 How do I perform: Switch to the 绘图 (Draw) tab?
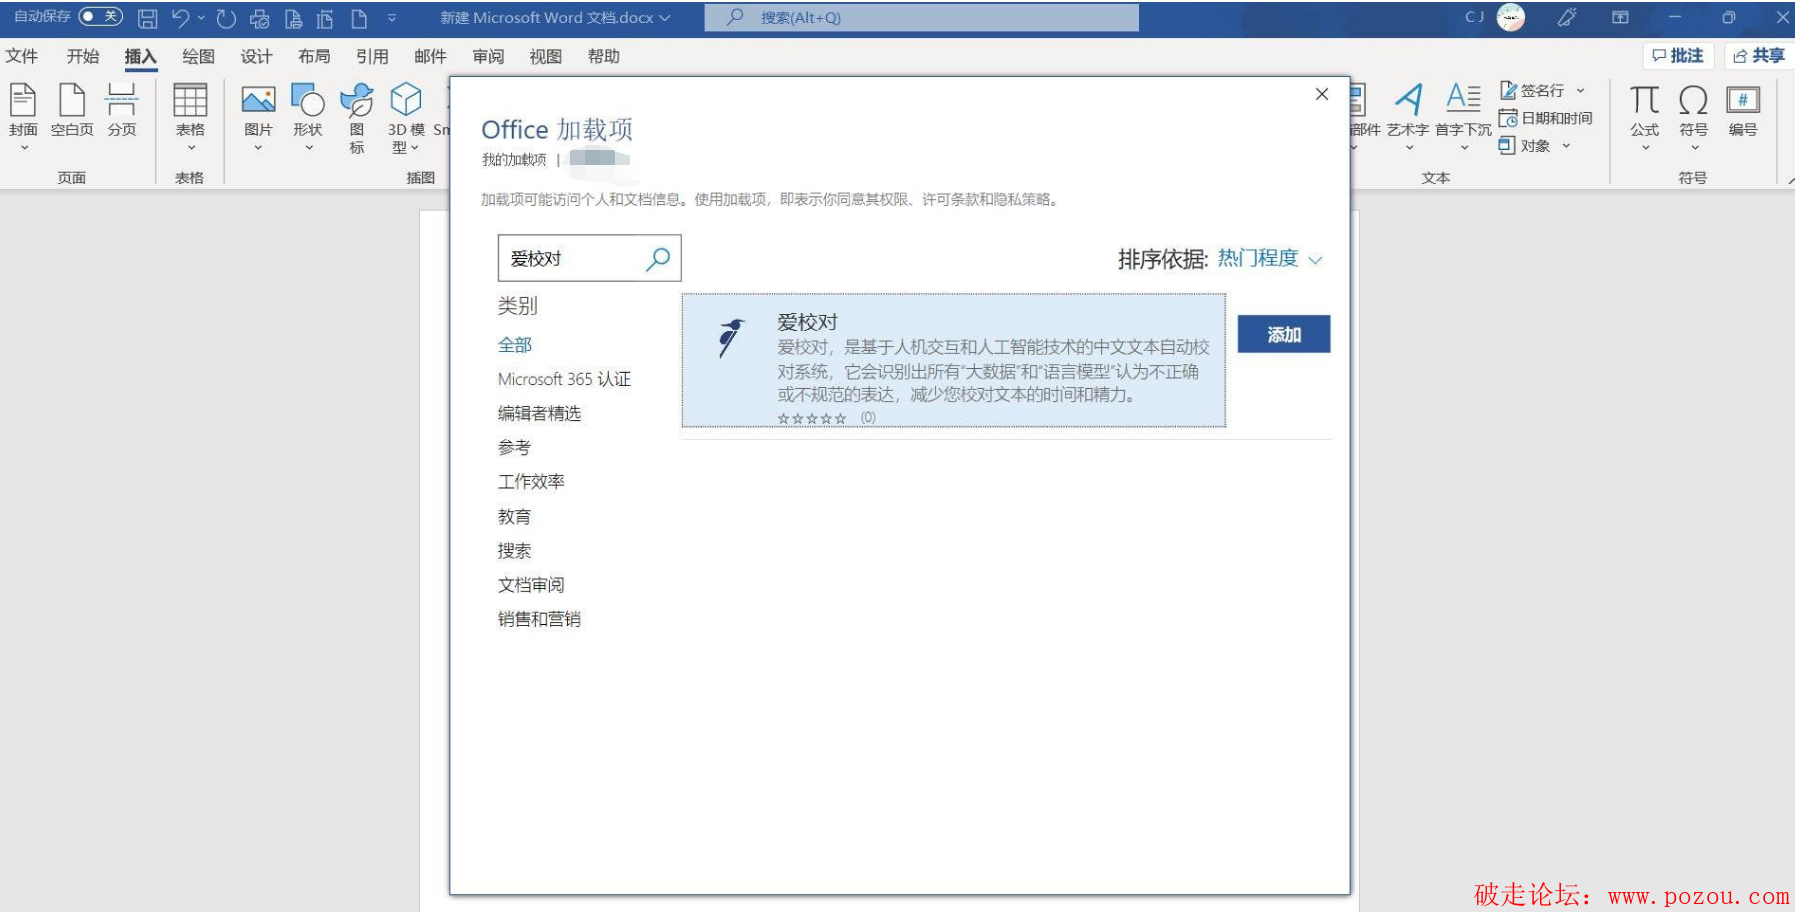[198, 56]
